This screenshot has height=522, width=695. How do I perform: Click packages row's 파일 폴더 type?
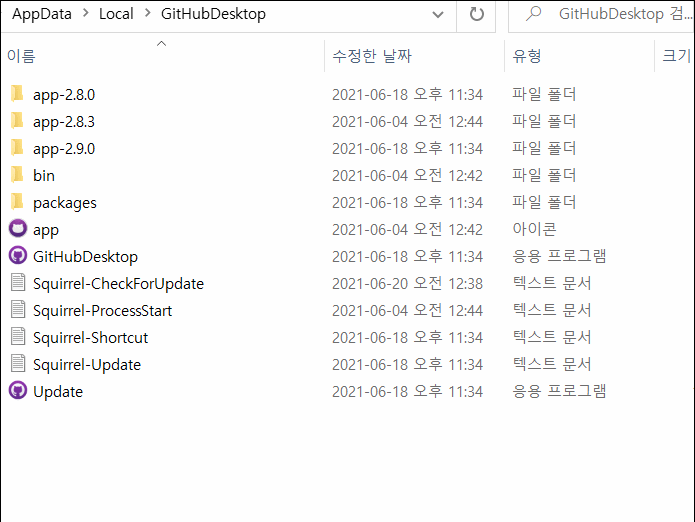(x=544, y=202)
